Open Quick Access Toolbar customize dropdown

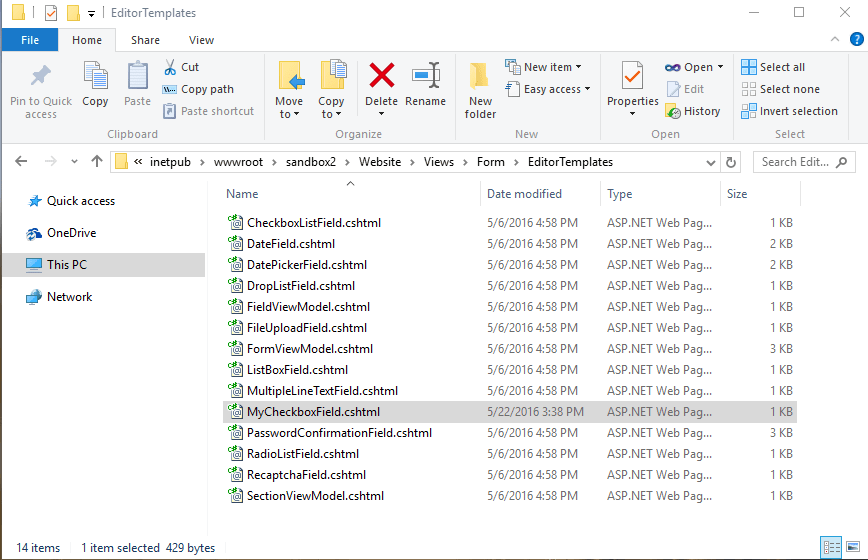92,13
